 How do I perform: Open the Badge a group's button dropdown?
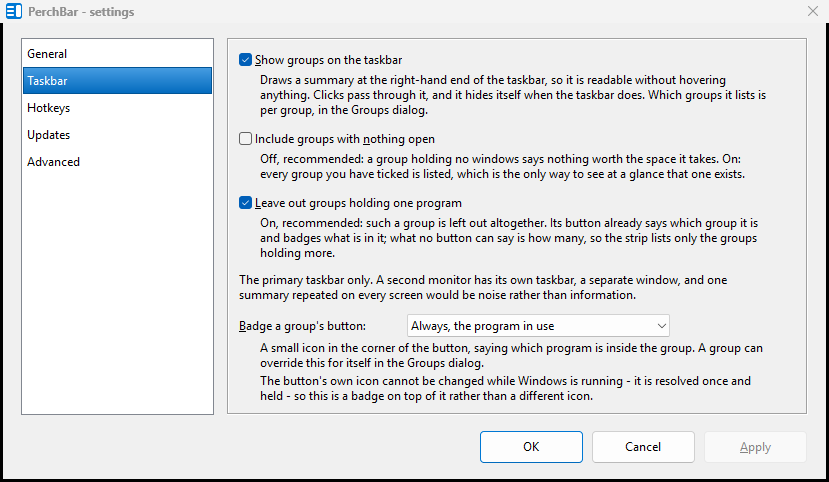click(x=538, y=326)
